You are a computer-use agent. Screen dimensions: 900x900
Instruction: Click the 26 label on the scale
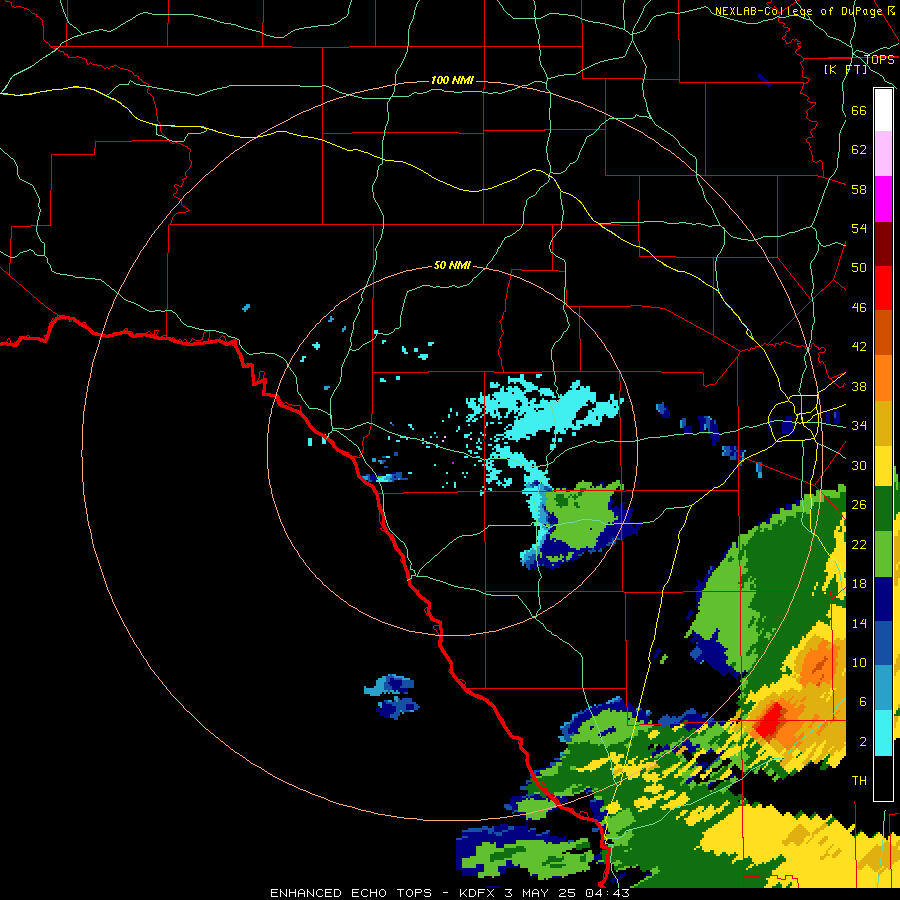tap(859, 505)
